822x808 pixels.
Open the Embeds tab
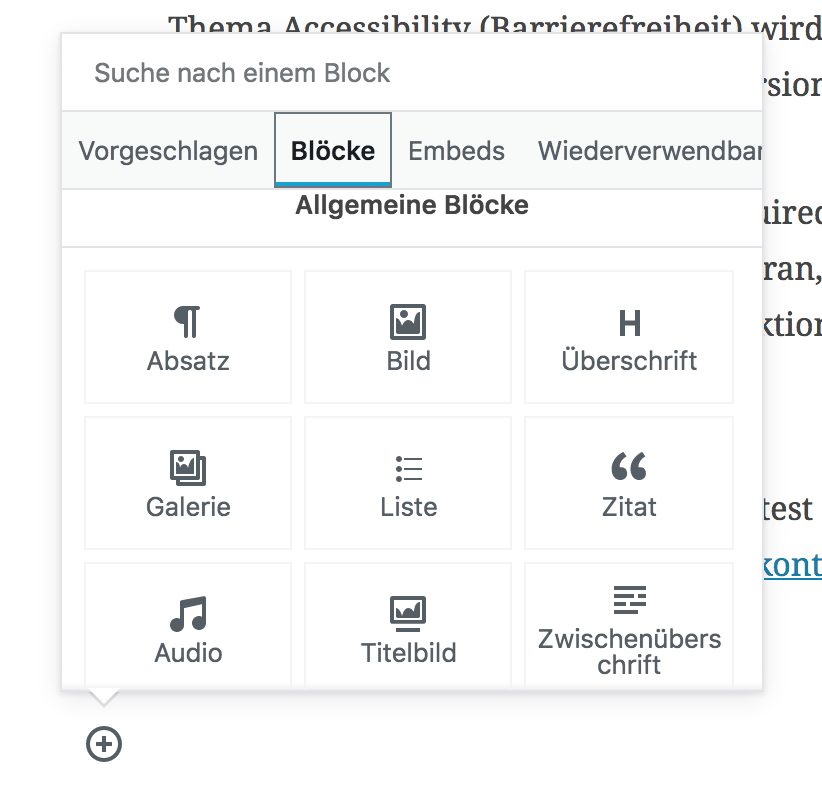click(x=456, y=151)
